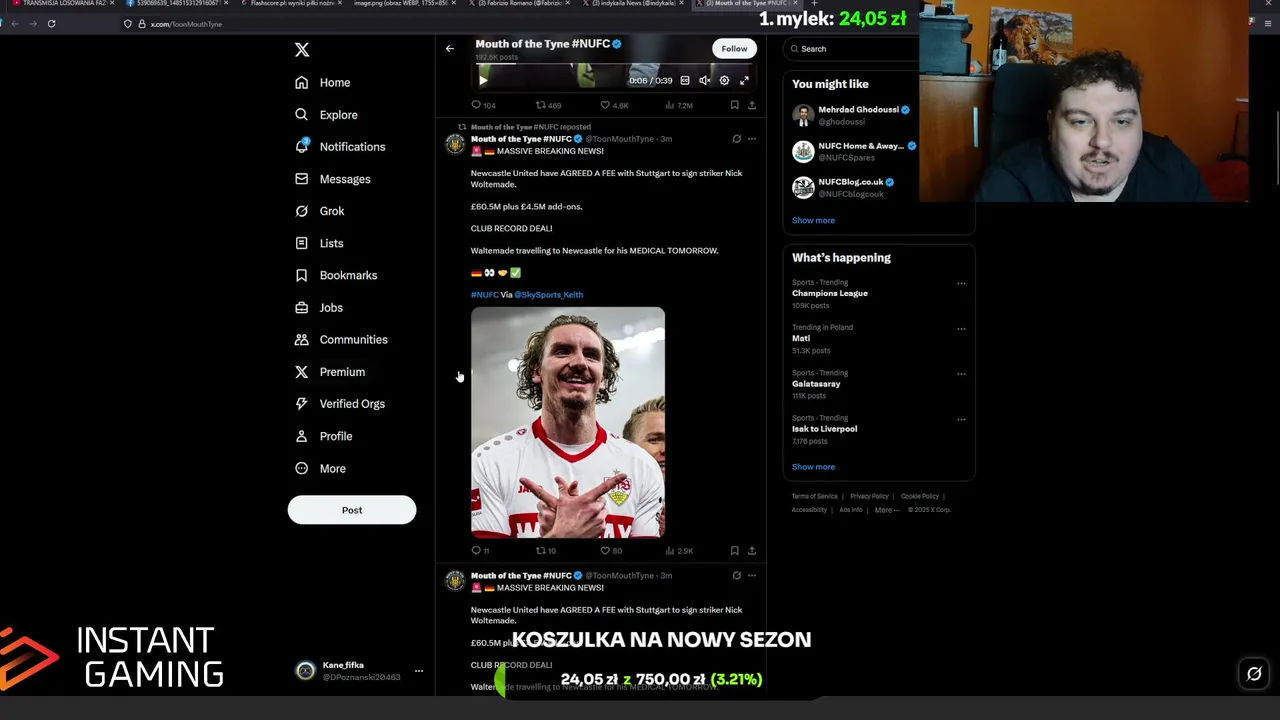The width and height of the screenshot is (1280, 720).
Task: Play the video at the top of the feed
Action: coord(483,80)
